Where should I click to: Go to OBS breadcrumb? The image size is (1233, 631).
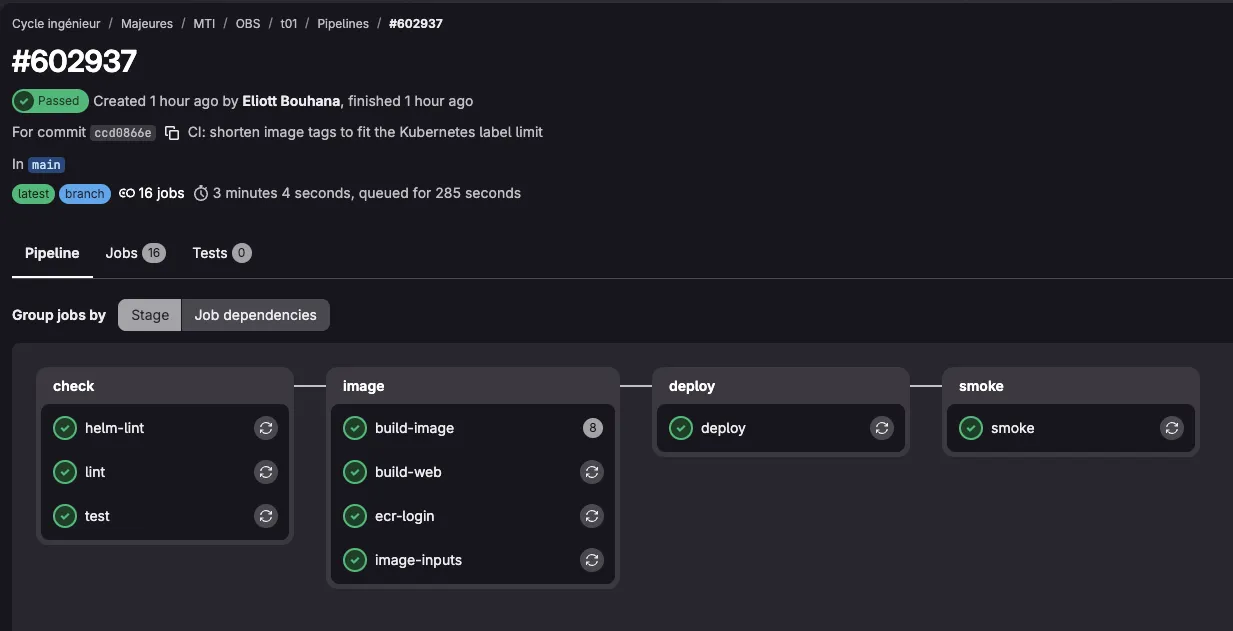click(247, 23)
